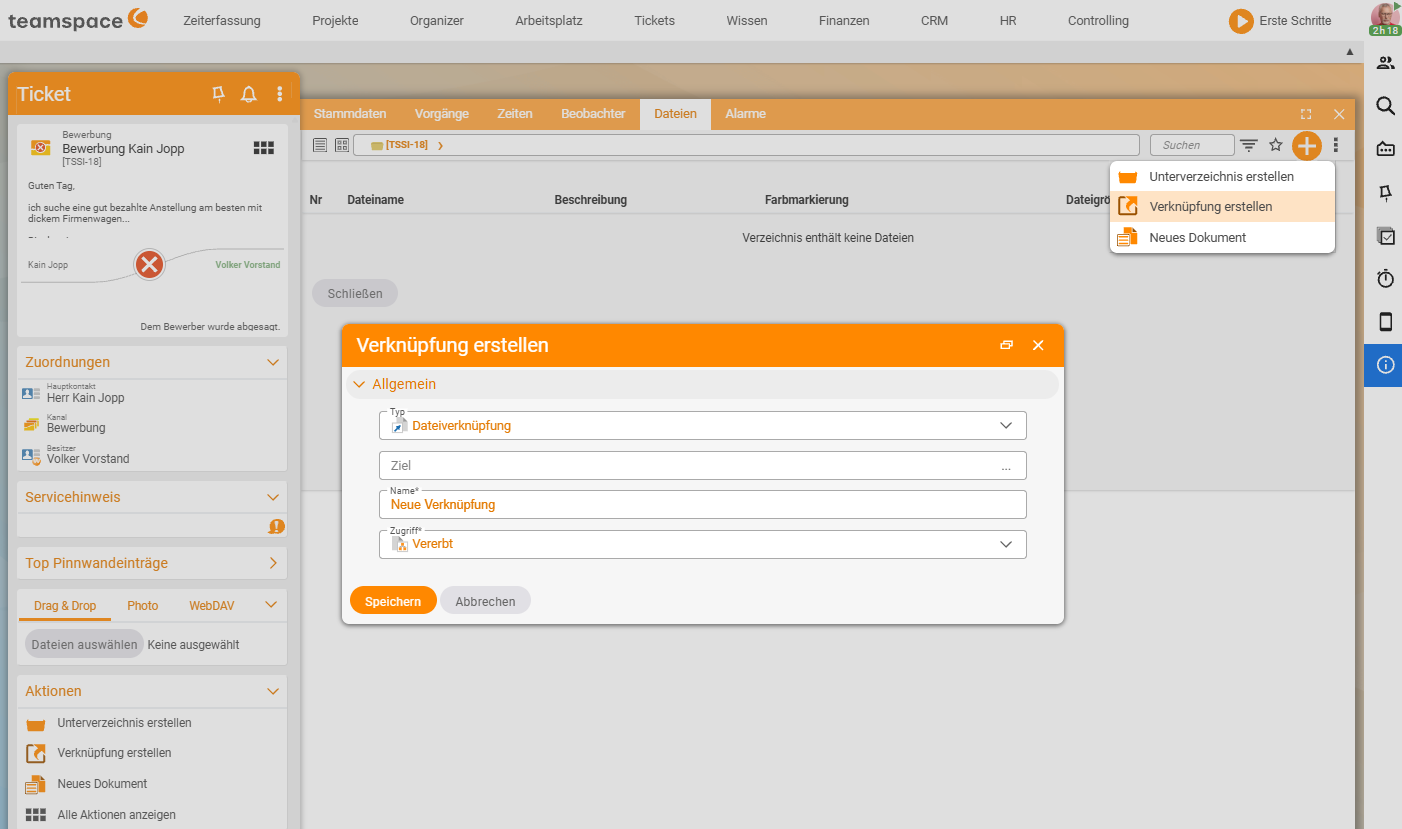Click the red rejected status circle icon

point(149,265)
